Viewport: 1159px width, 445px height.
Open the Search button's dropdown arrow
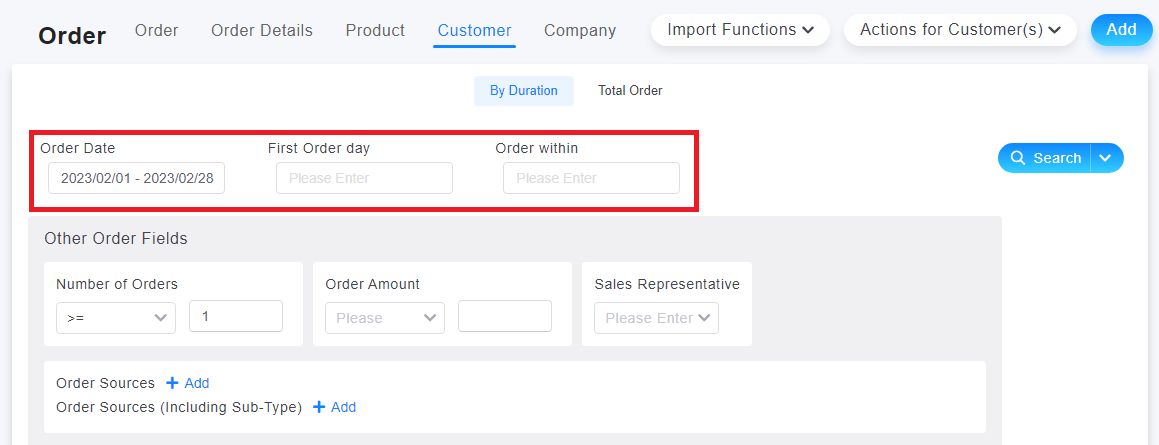pos(1106,158)
